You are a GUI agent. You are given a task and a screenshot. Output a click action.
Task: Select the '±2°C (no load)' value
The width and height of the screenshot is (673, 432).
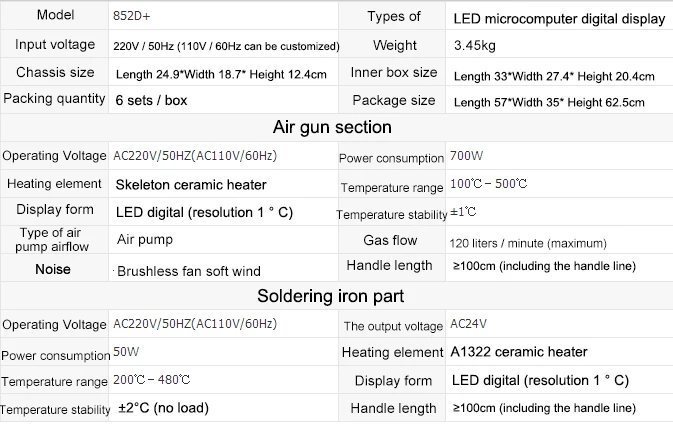166,408
